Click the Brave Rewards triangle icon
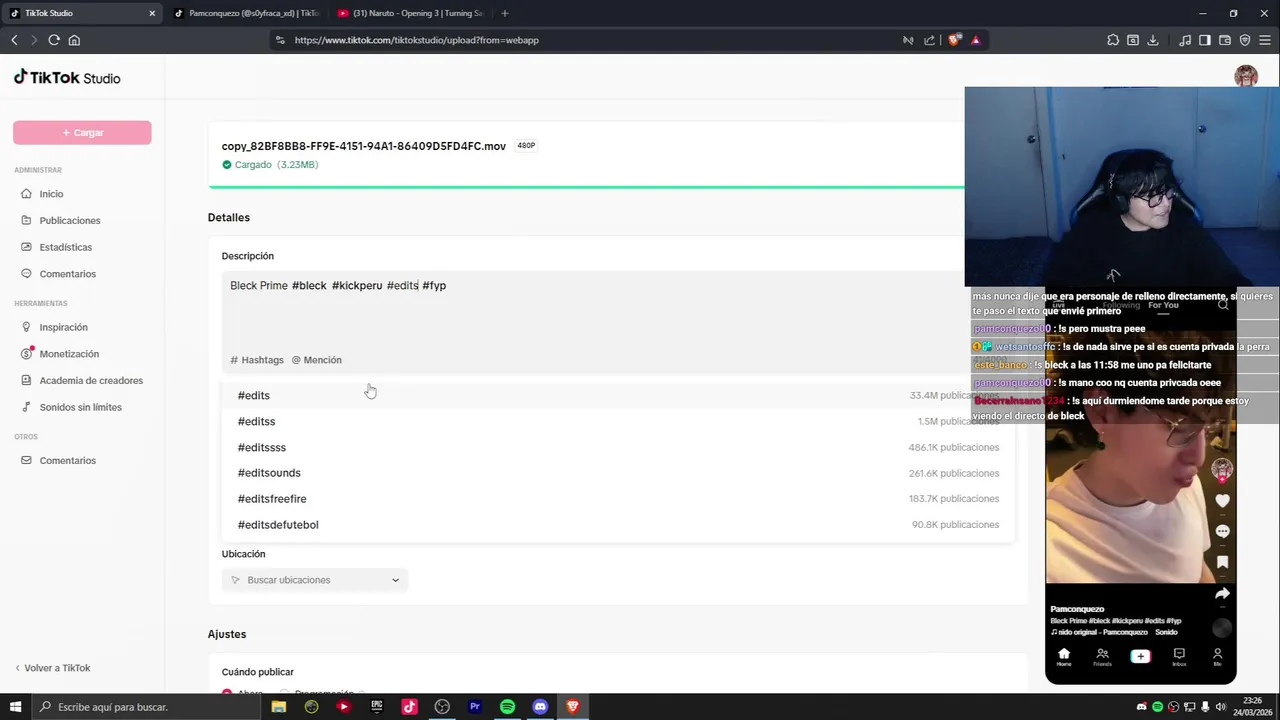The image size is (1280, 720). (x=975, y=40)
